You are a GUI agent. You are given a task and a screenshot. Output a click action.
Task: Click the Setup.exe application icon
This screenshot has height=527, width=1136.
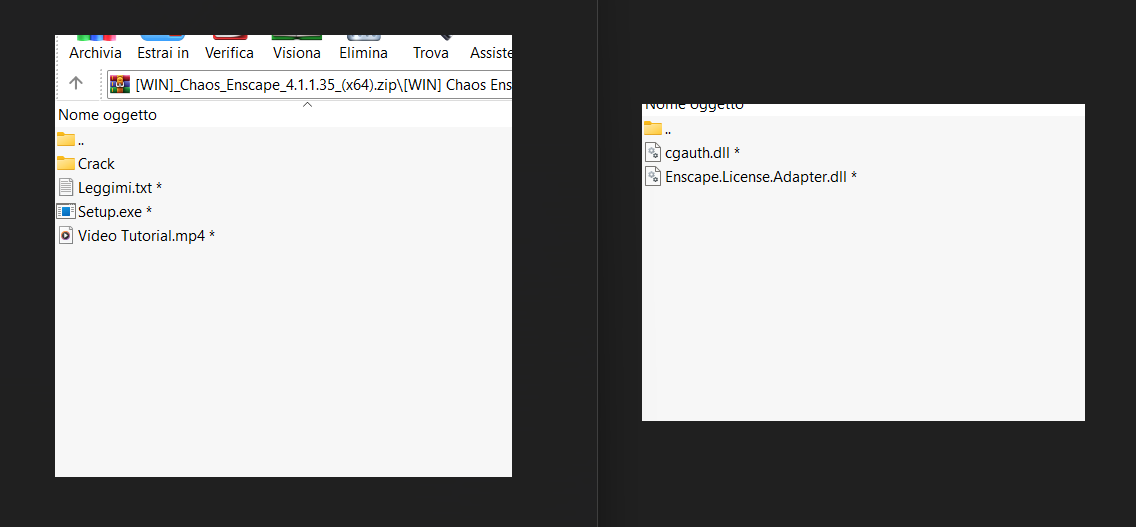pos(66,212)
